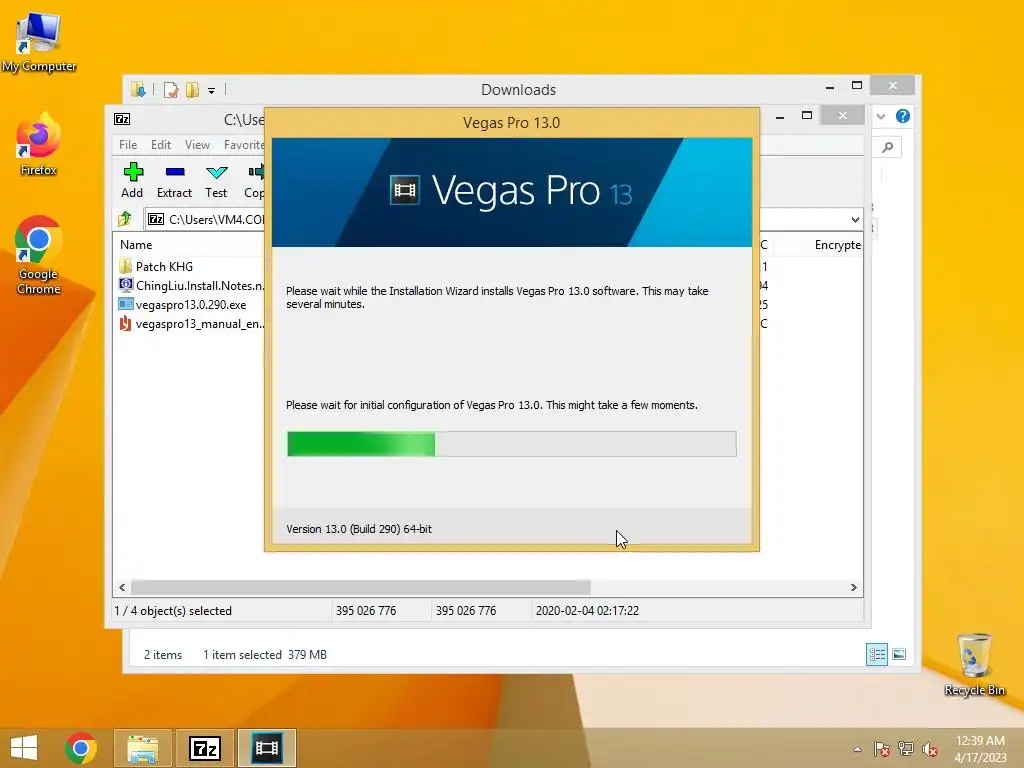
Task: Click the '1 / 4 object(s) selected' status text
Action: coord(173,611)
